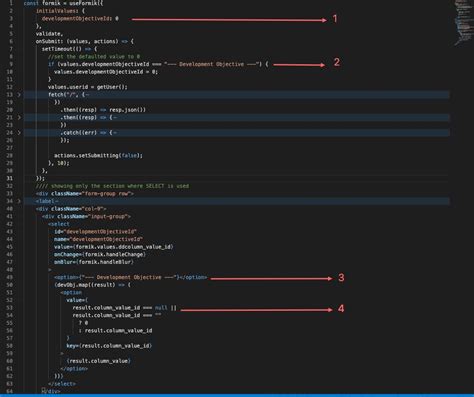The width and height of the screenshot is (474, 397).
Task: Click the div className="form-group row" line
Action: point(85,194)
